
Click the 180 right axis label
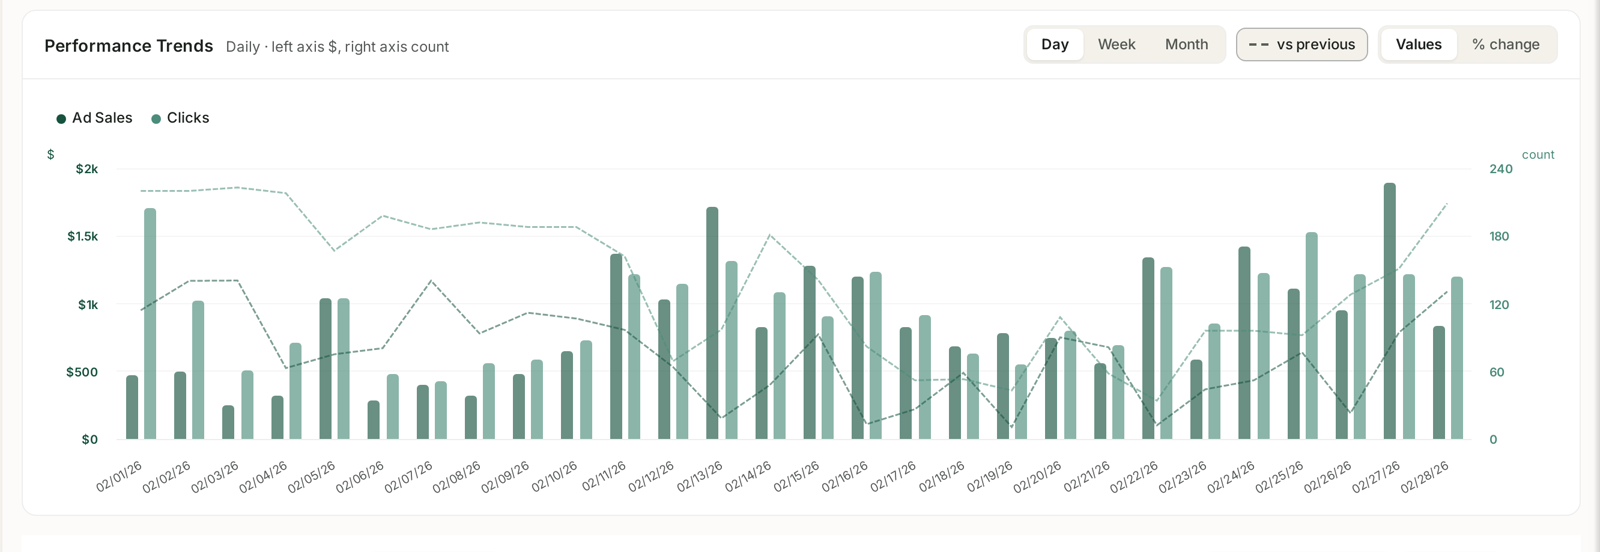(x=1499, y=237)
